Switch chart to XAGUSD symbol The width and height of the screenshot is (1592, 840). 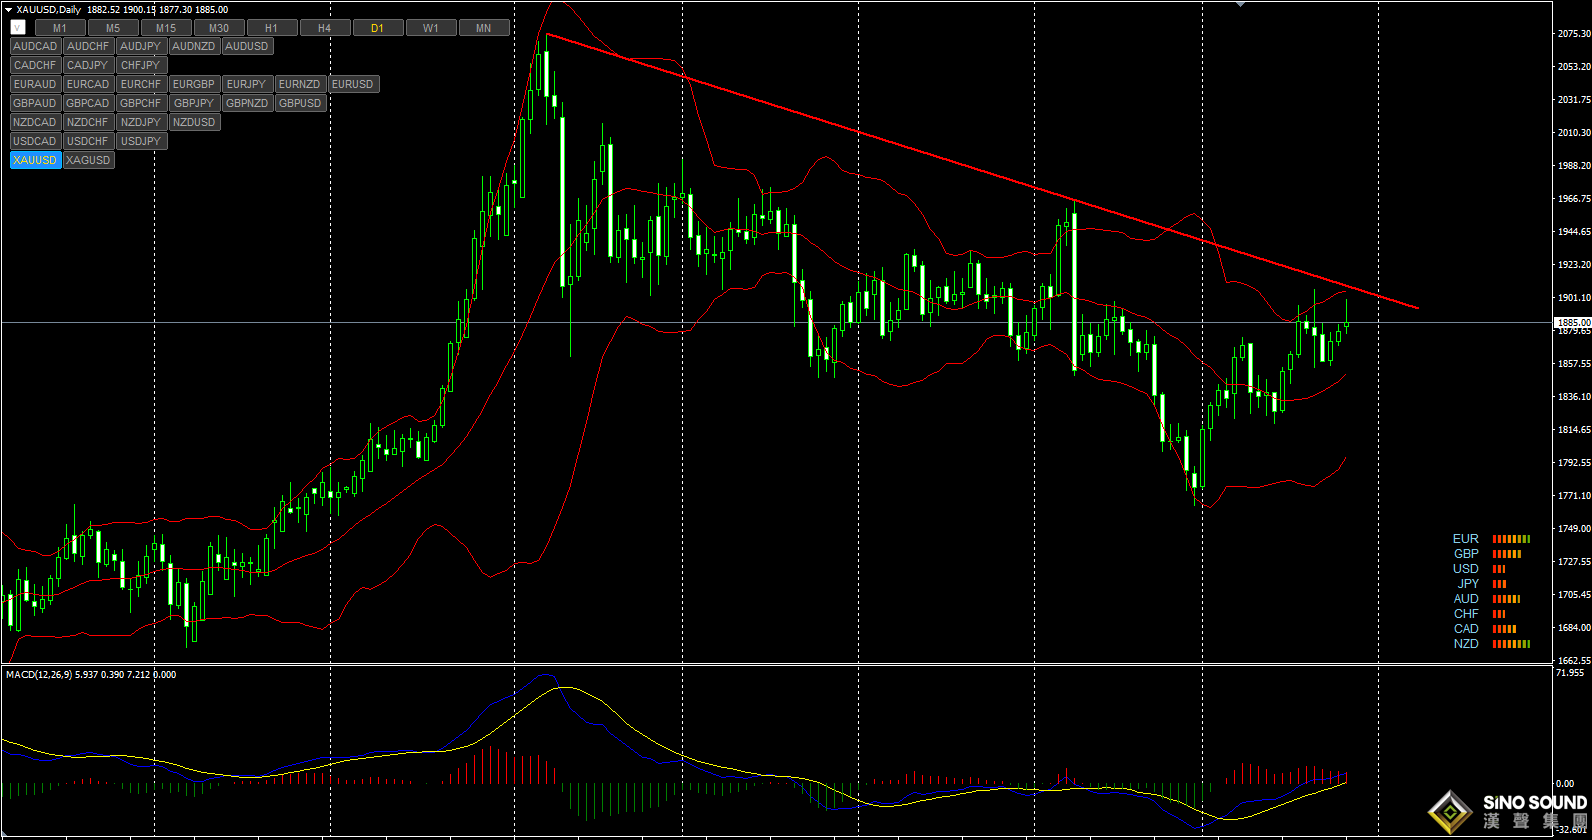[88, 160]
